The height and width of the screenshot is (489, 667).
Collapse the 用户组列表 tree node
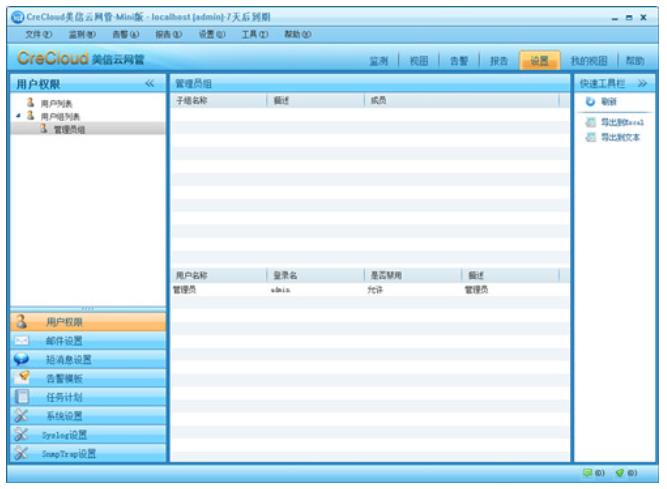click(19, 116)
